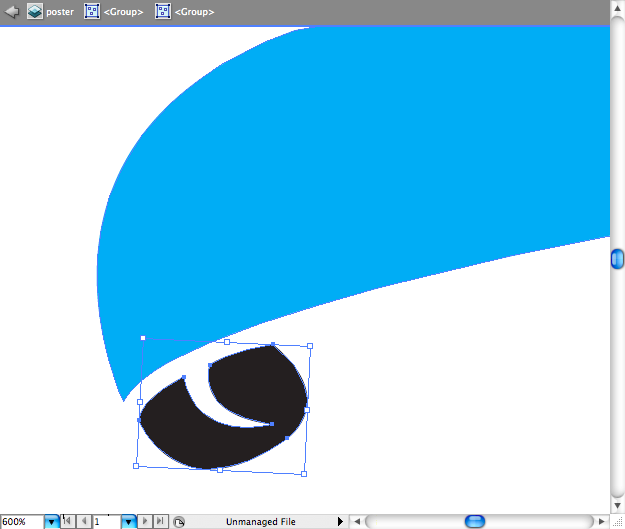625x529 pixels.
Task: Open the status bar popup arrow
Action: click(340, 521)
